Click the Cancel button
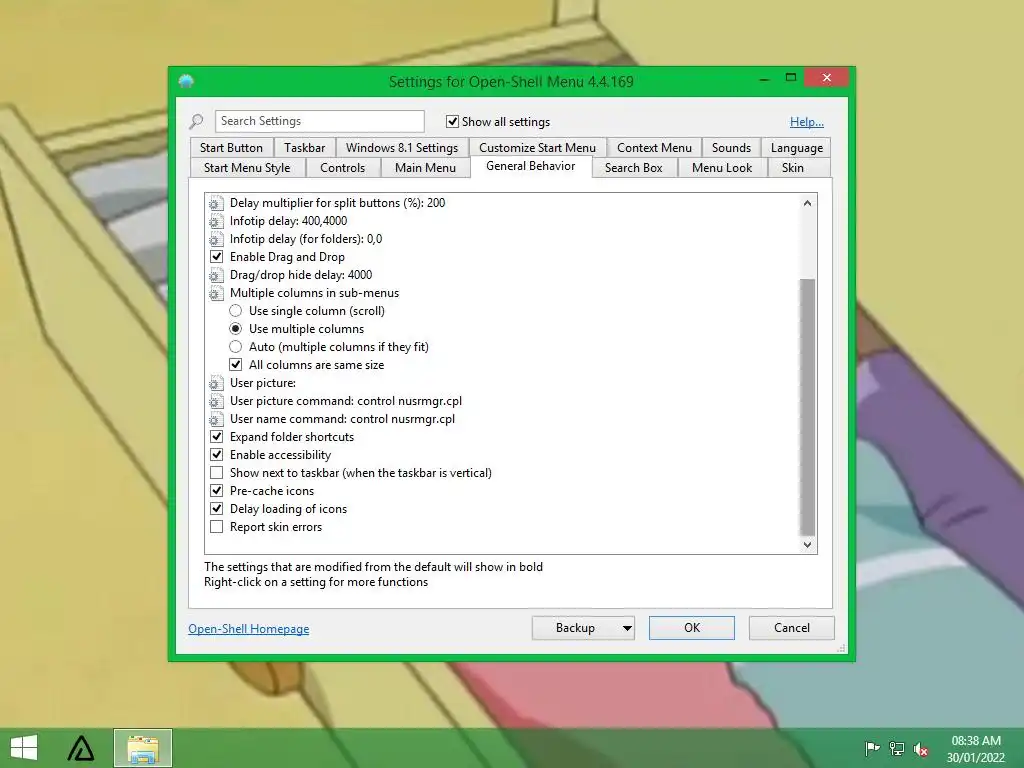The height and width of the screenshot is (768, 1024). click(792, 628)
